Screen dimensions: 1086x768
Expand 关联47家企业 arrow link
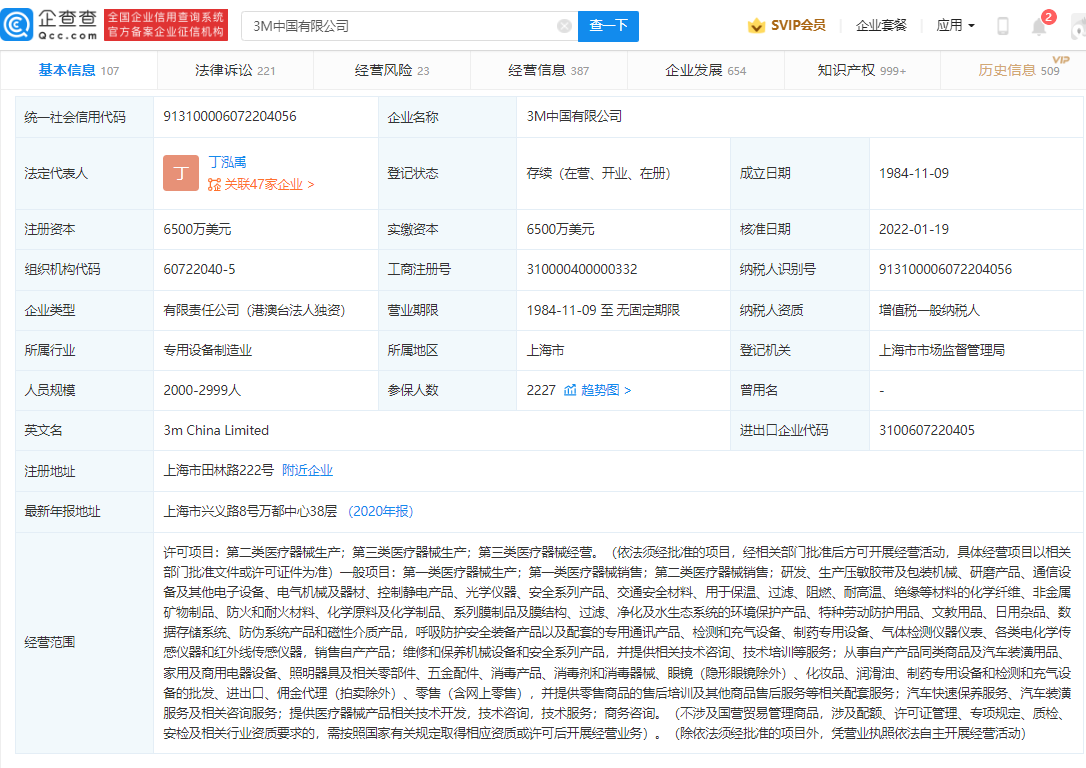pyautogui.click(x=269, y=184)
